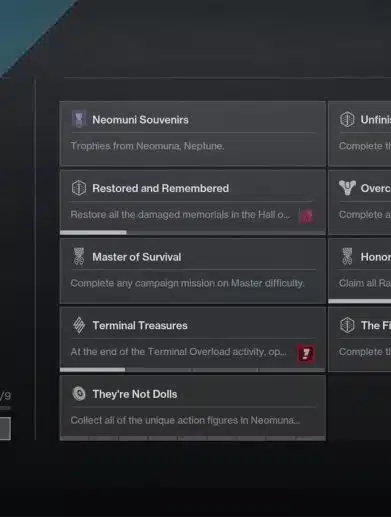Click the Guardian emblem icon next to Overc…

pyautogui.click(x=347, y=188)
